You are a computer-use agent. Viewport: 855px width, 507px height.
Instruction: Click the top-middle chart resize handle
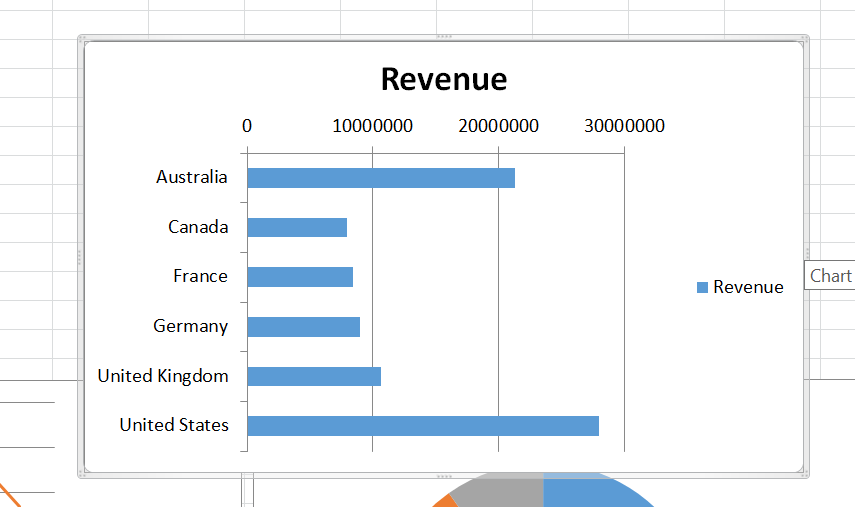click(x=443, y=38)
